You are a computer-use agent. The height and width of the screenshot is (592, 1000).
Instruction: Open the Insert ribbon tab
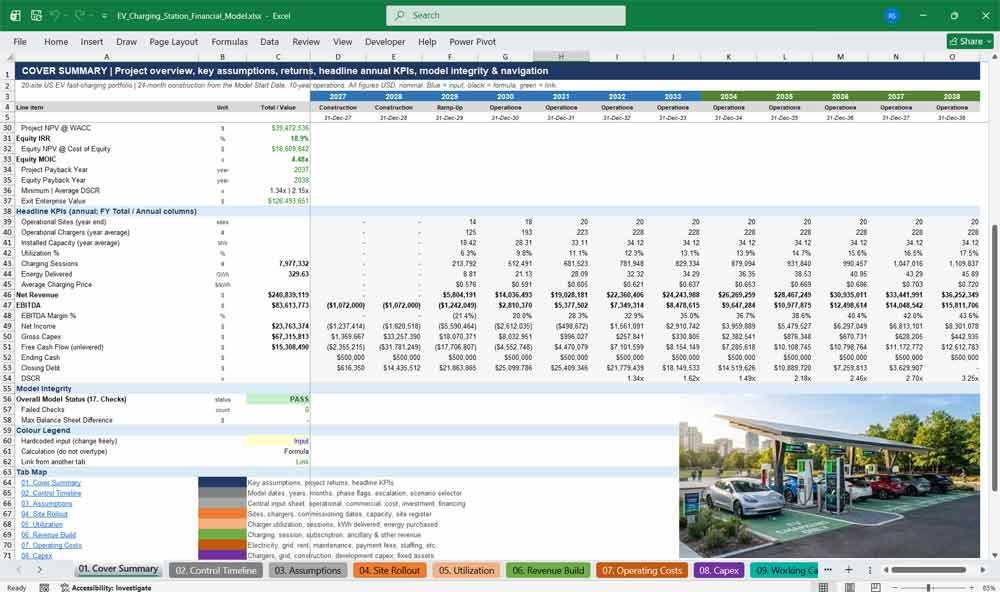click(x=92, y=41)
